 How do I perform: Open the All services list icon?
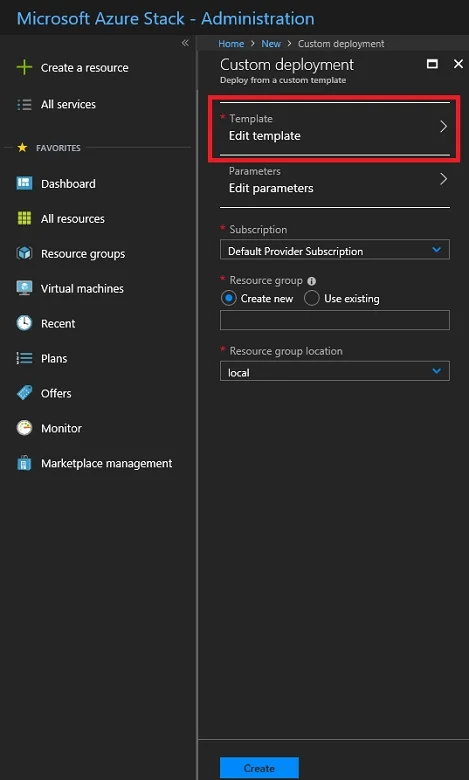(24, 104)
